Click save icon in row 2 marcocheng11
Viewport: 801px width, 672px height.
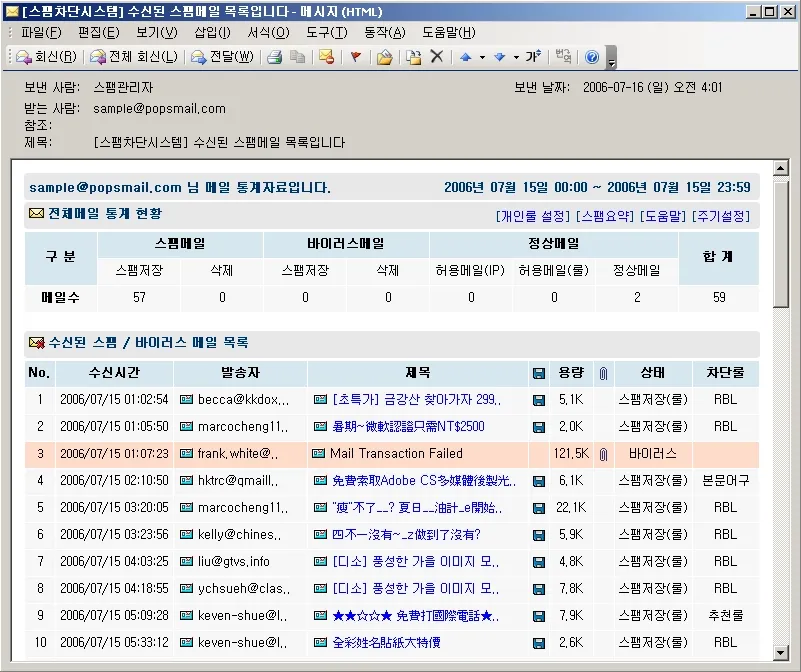pyautogui.click(x=538, y=427)
